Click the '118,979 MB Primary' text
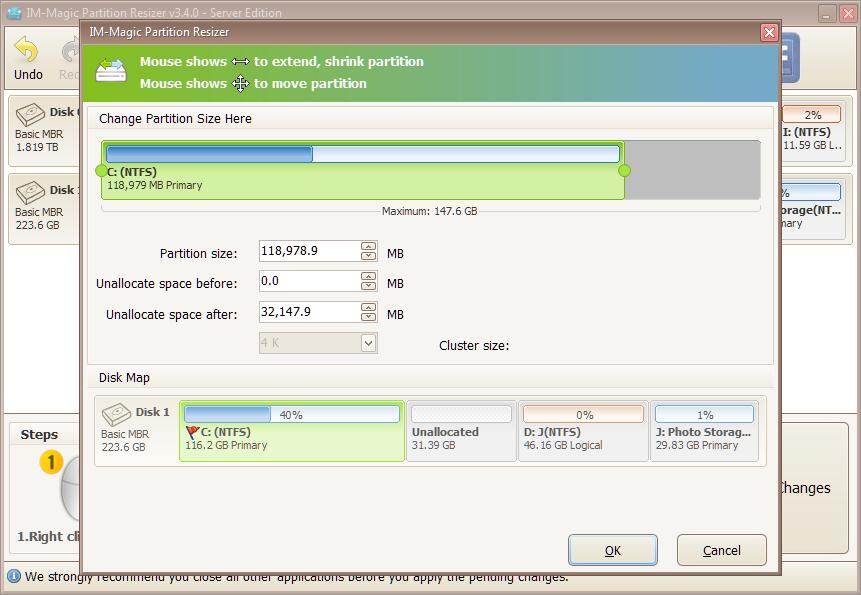 pyautogui.click(x=154, y=186)
